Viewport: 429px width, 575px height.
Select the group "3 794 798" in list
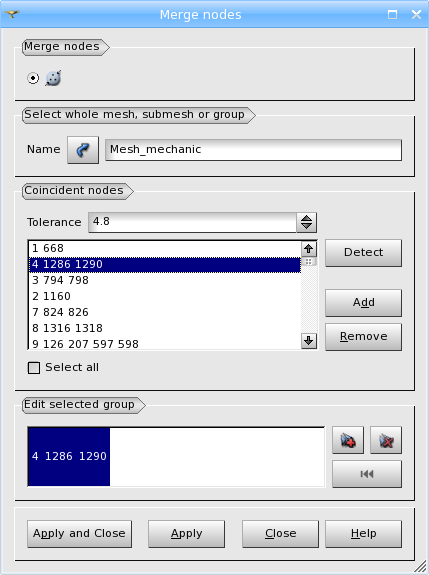pos(165,280)
